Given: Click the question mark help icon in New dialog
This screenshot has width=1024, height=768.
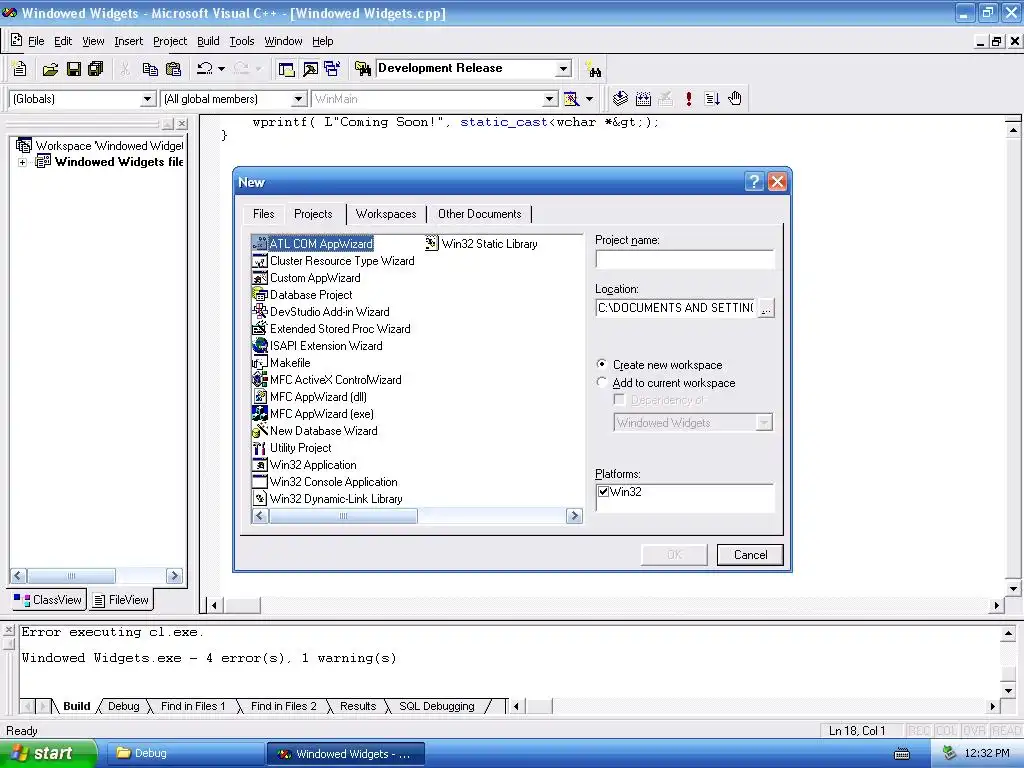Looking at the screenshot, I should [754, 182].
